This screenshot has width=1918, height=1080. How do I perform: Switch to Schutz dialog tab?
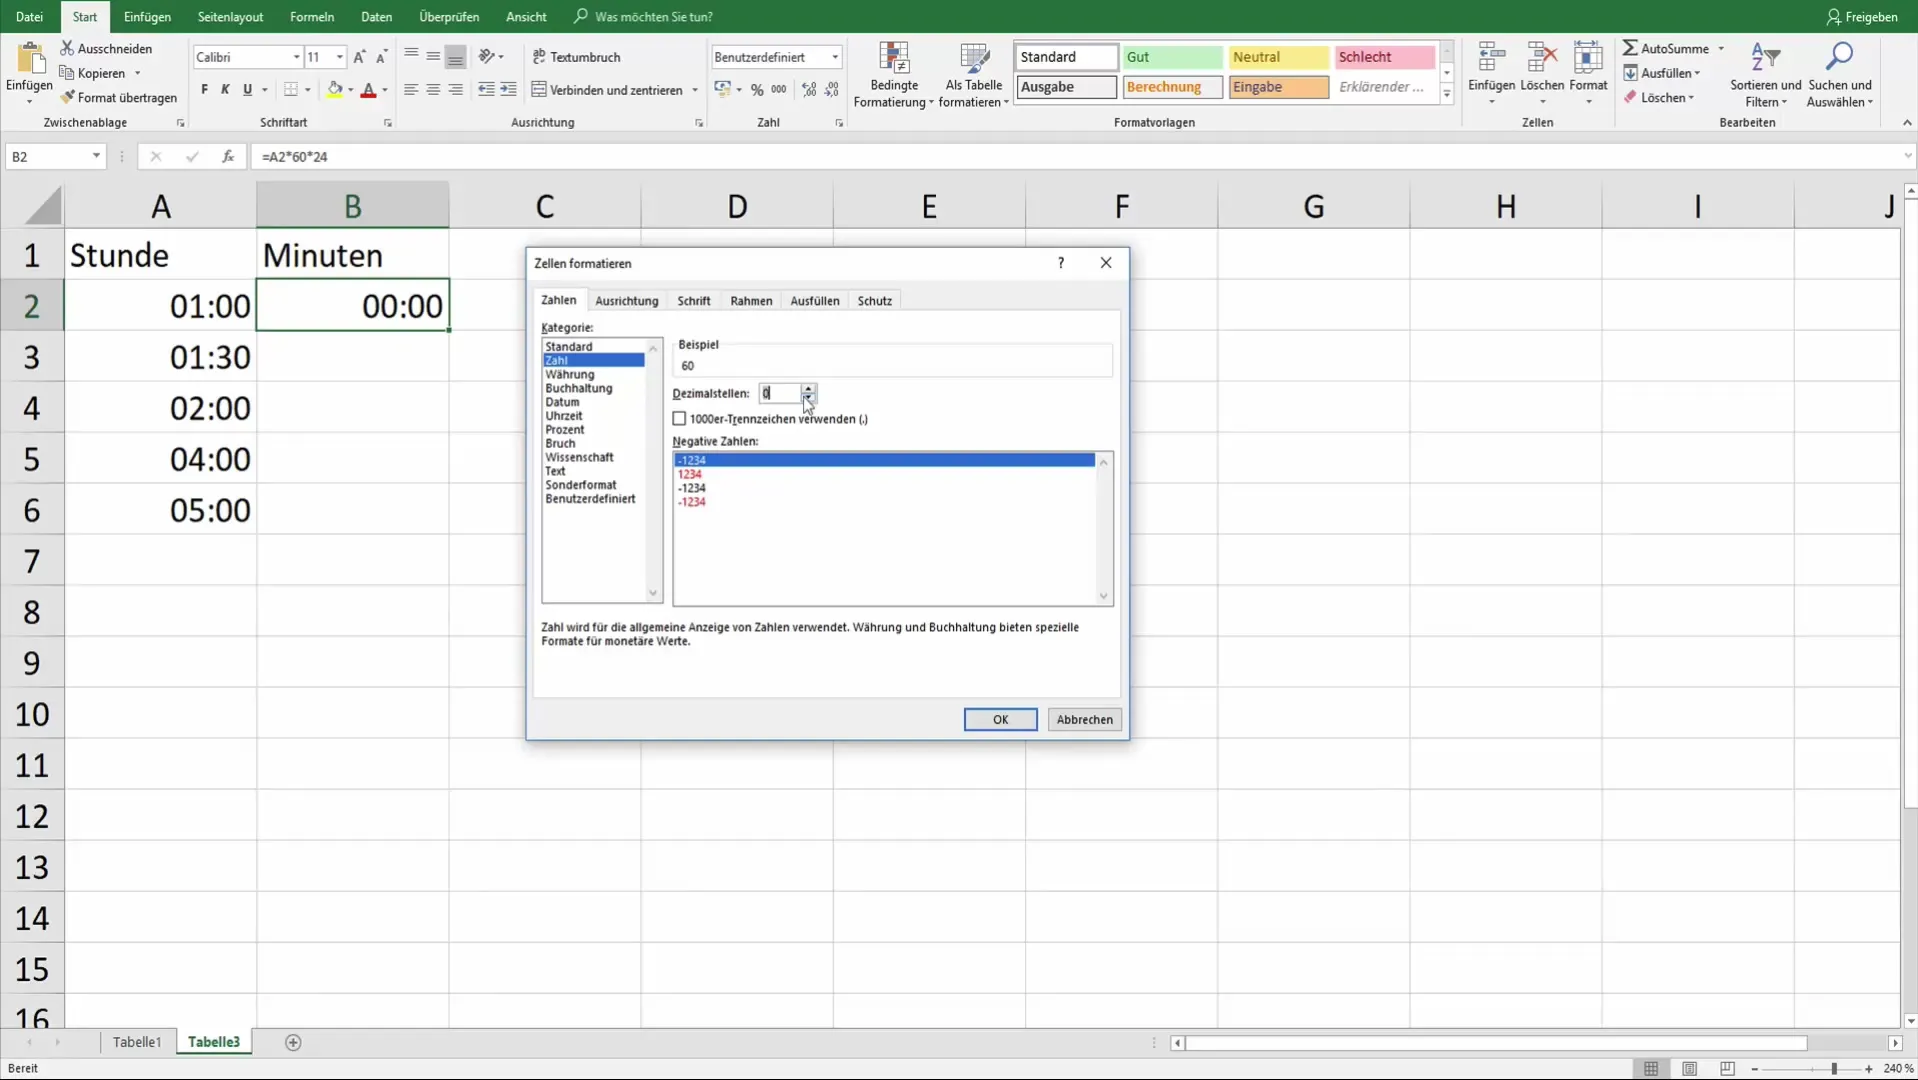(875, 301)
